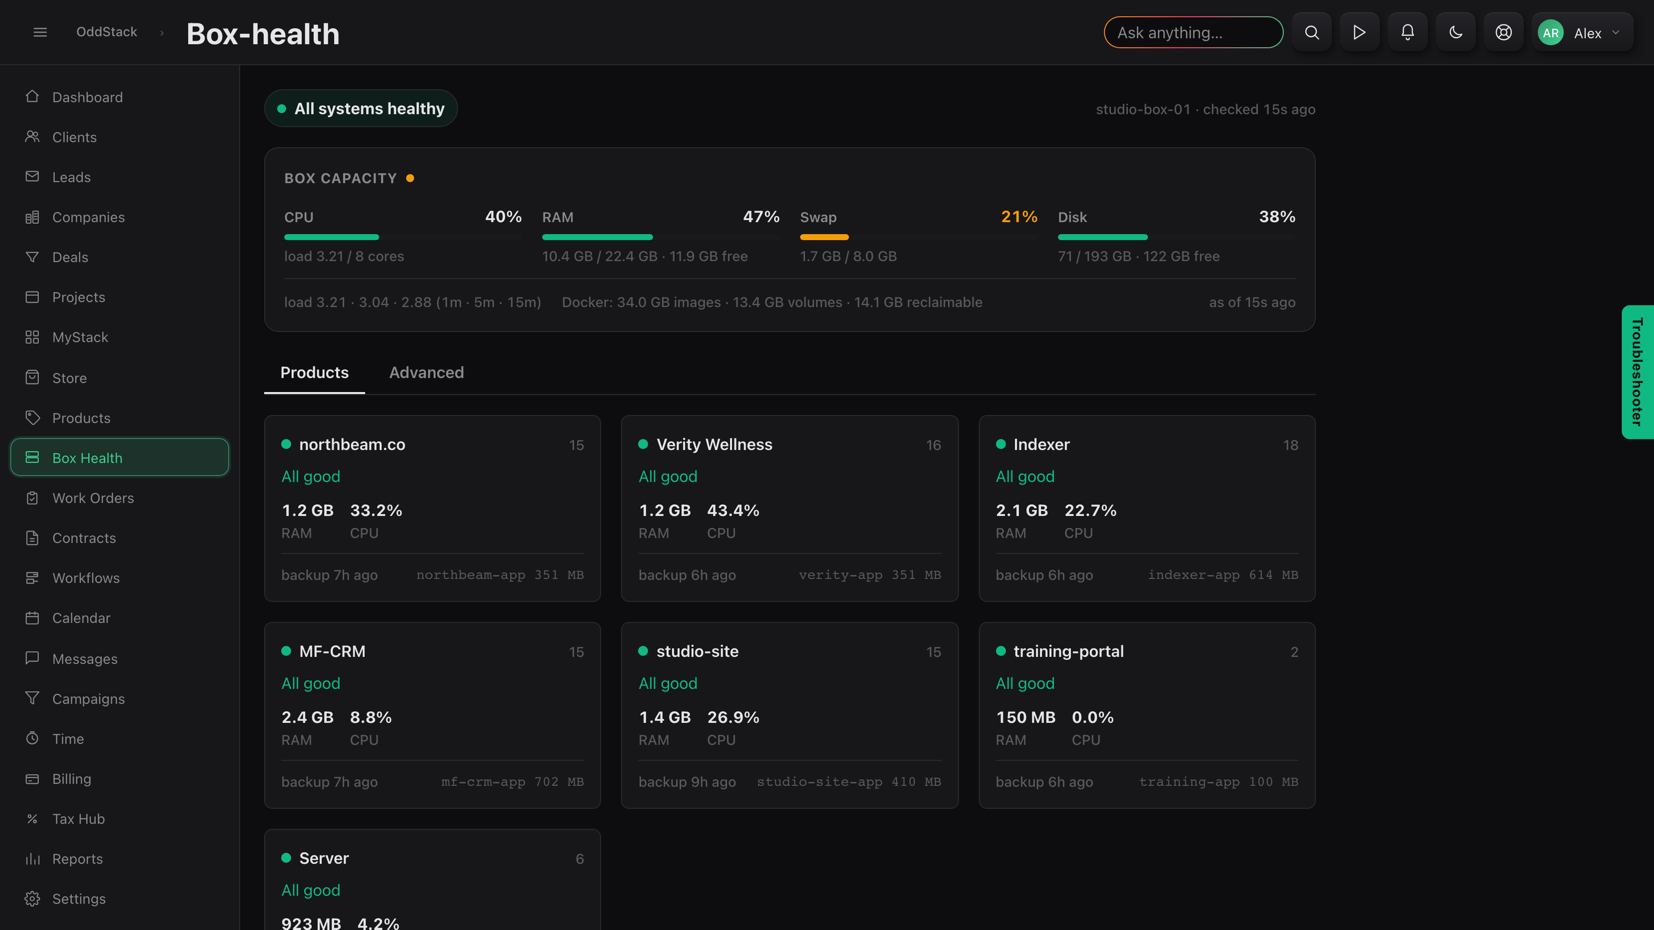The width and height of the screenshot is (1654, 930).
Task: Click Contracts document icon in sidebar
Action: [x=32, y=538]
